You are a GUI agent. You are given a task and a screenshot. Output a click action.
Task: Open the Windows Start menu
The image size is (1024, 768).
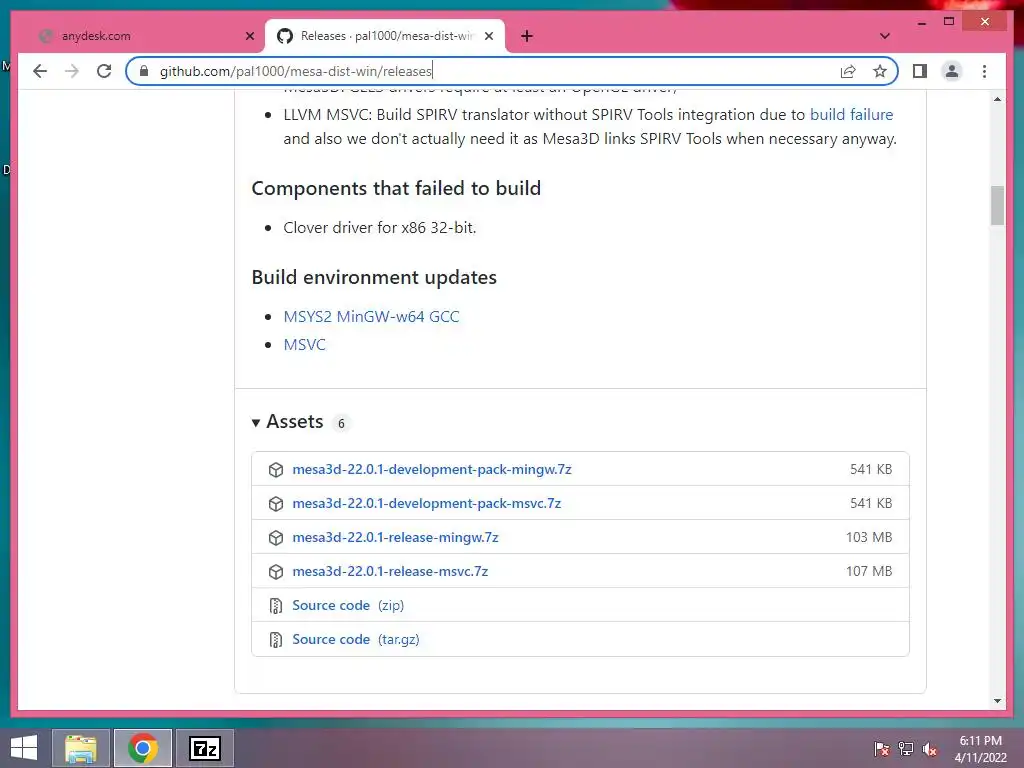click(24, 748)
